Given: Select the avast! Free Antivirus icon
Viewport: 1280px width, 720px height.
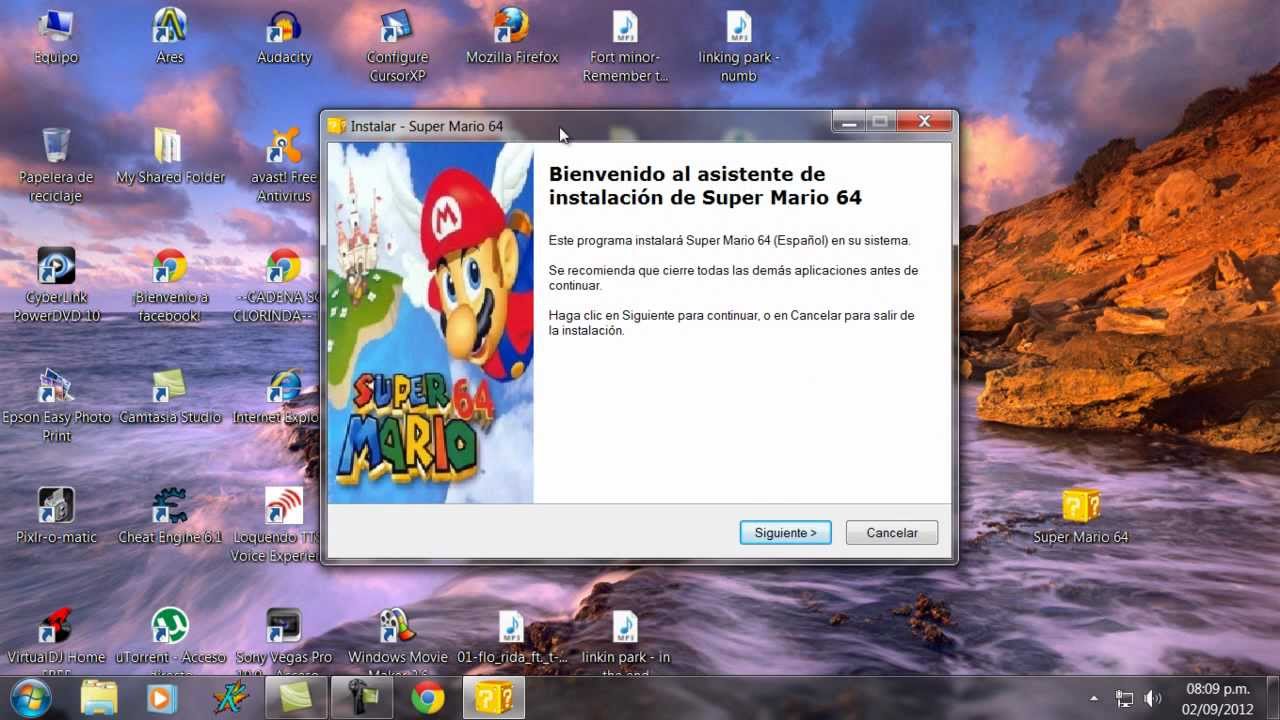Looking at the screenshot, I should point(284,166).
